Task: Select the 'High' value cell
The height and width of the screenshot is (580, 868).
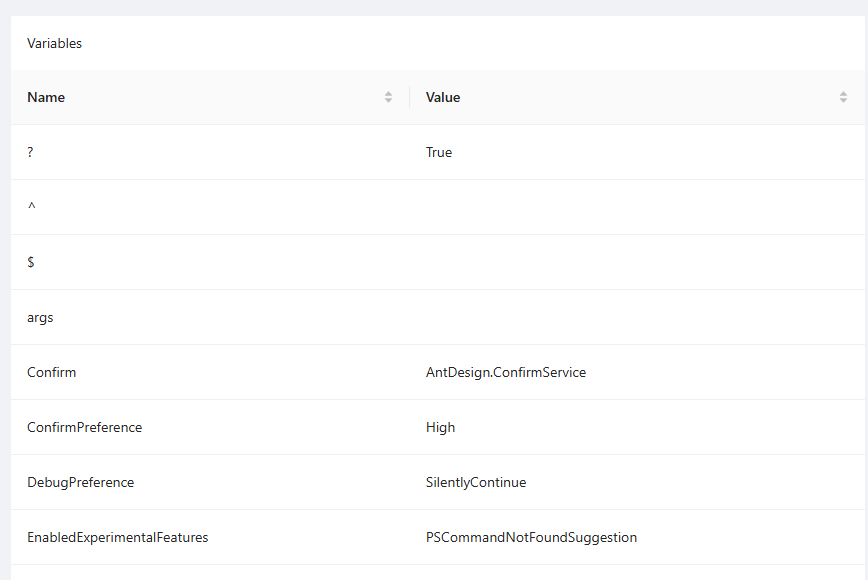Action: [637, 427]
